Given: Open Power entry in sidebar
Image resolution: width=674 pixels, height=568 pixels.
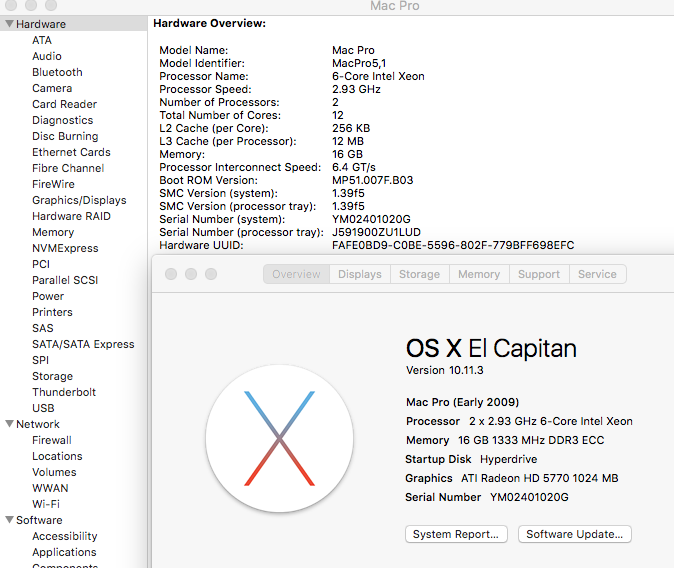Looking at the screenshot, I should pyautogui.click(x=48, y=296).
